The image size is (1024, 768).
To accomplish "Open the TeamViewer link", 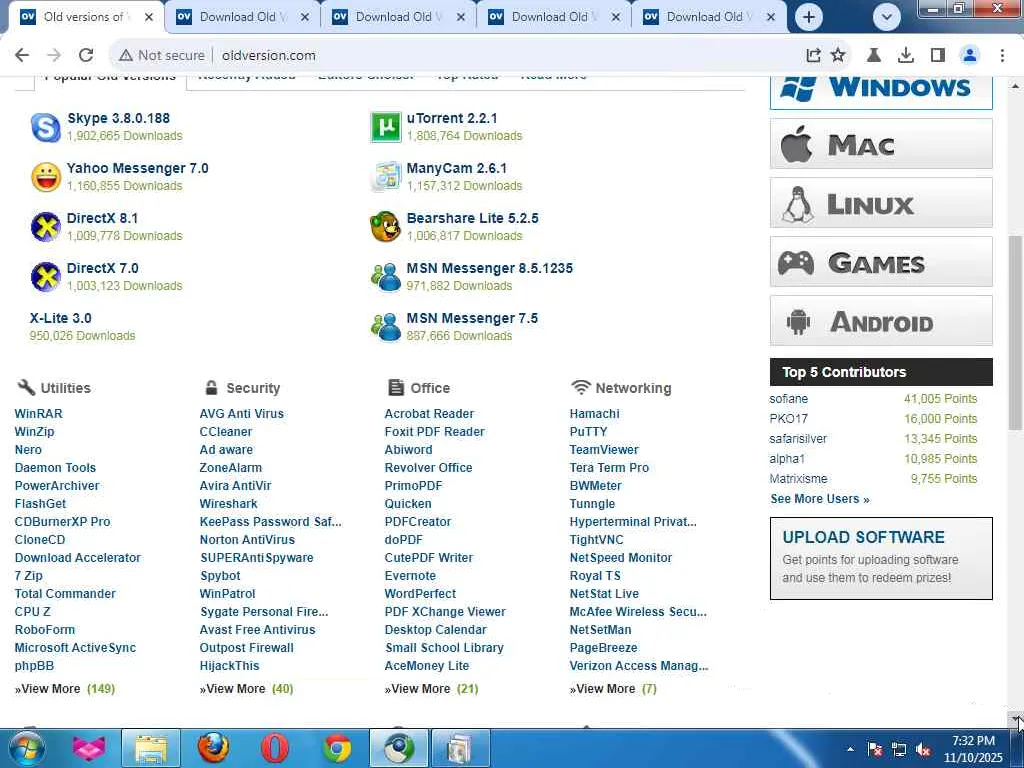I will [603, 450].
